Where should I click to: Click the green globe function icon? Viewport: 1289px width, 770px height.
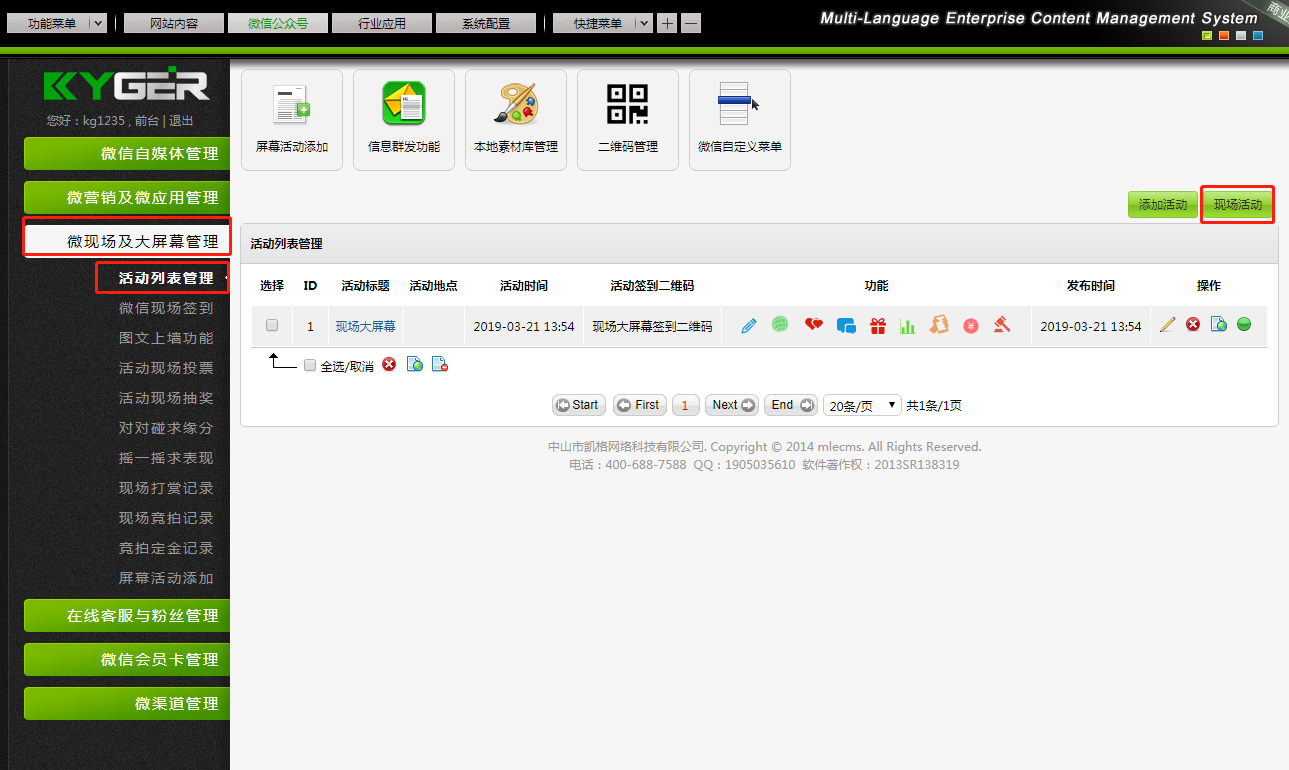780,324
